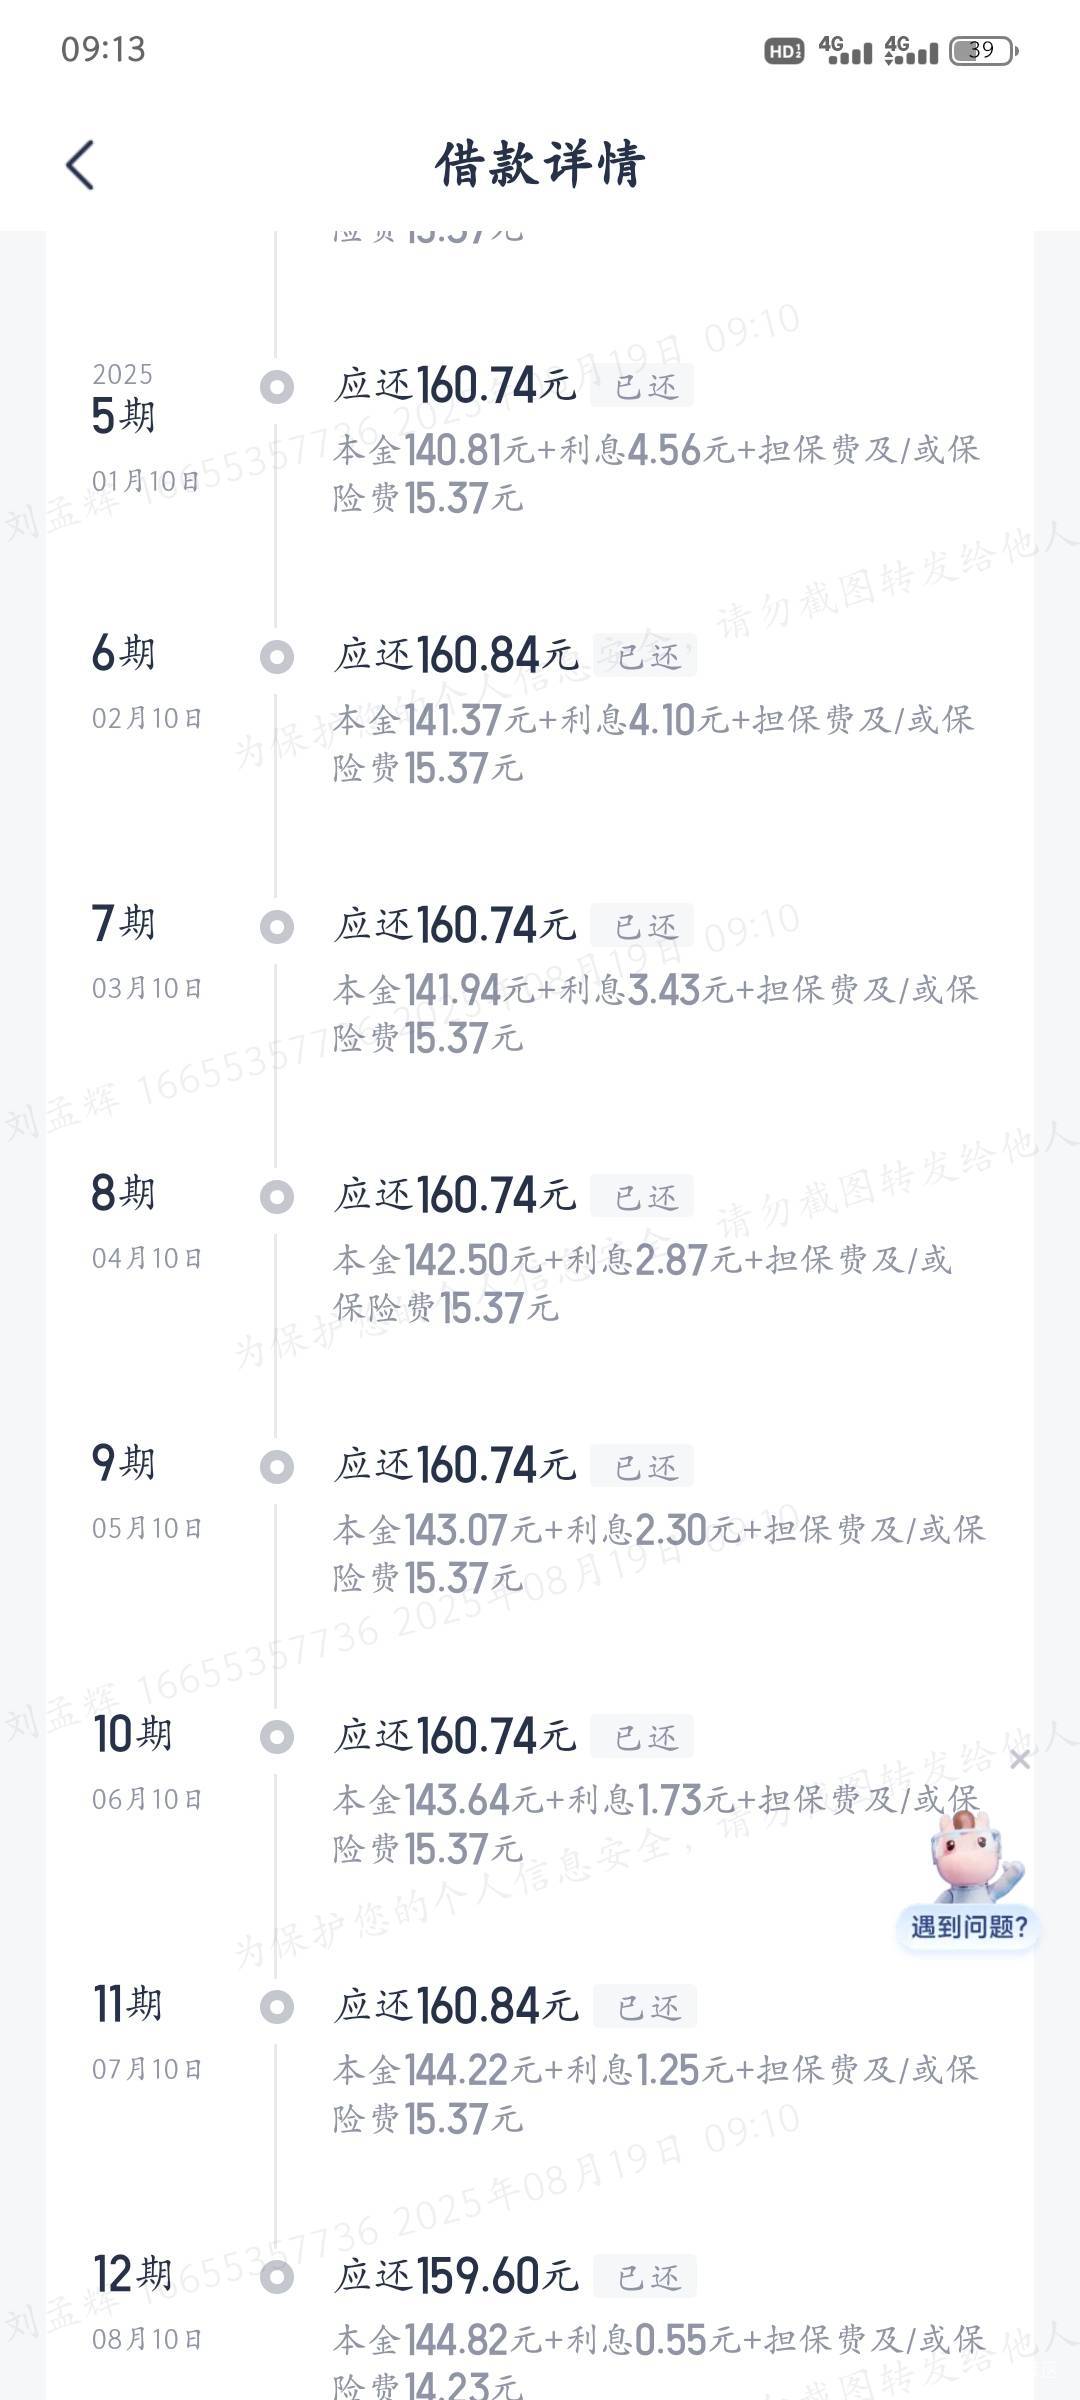Select the 7期 timeline dot
This screenshot has height=2400, width=1080.
click(x=277, y=927)
